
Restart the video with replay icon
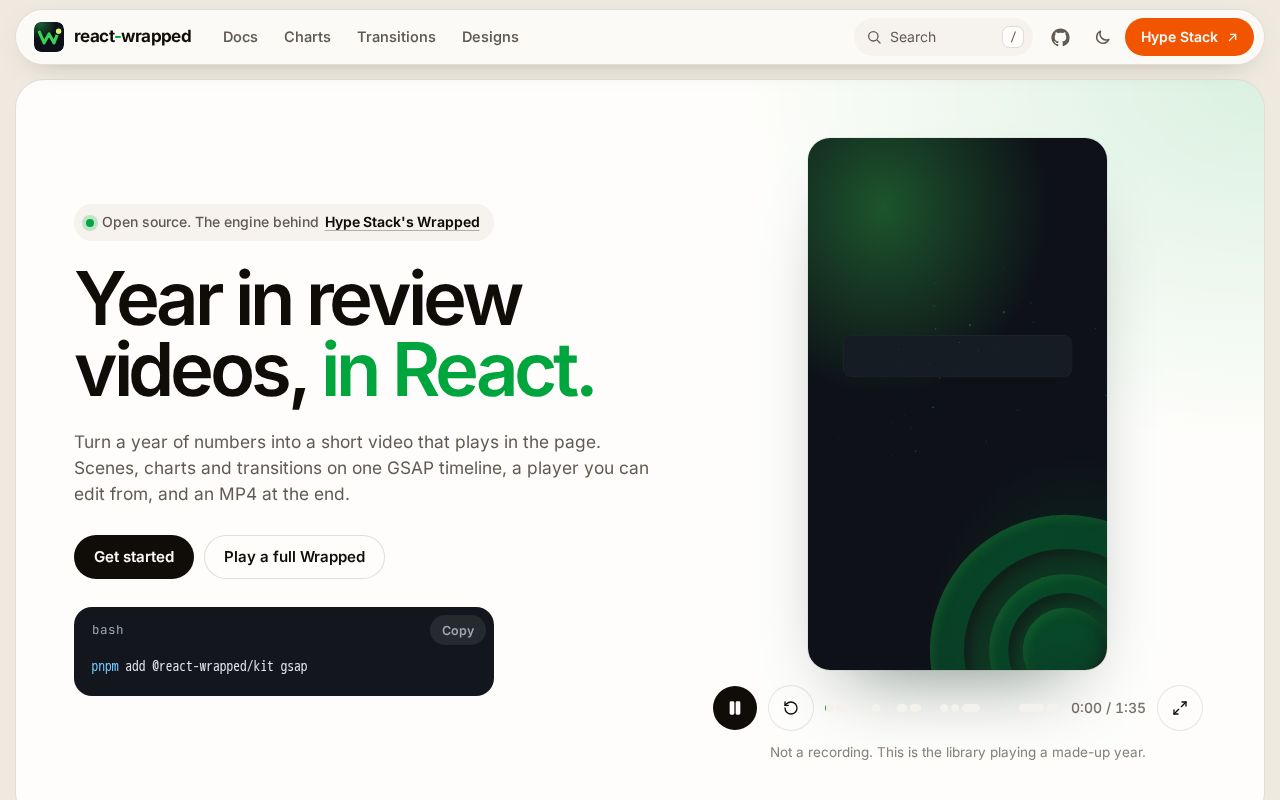(x=791, y=708)
